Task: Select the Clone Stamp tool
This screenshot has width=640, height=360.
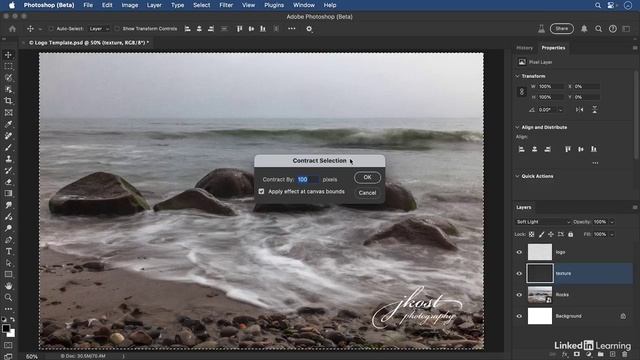Action: 8,159
